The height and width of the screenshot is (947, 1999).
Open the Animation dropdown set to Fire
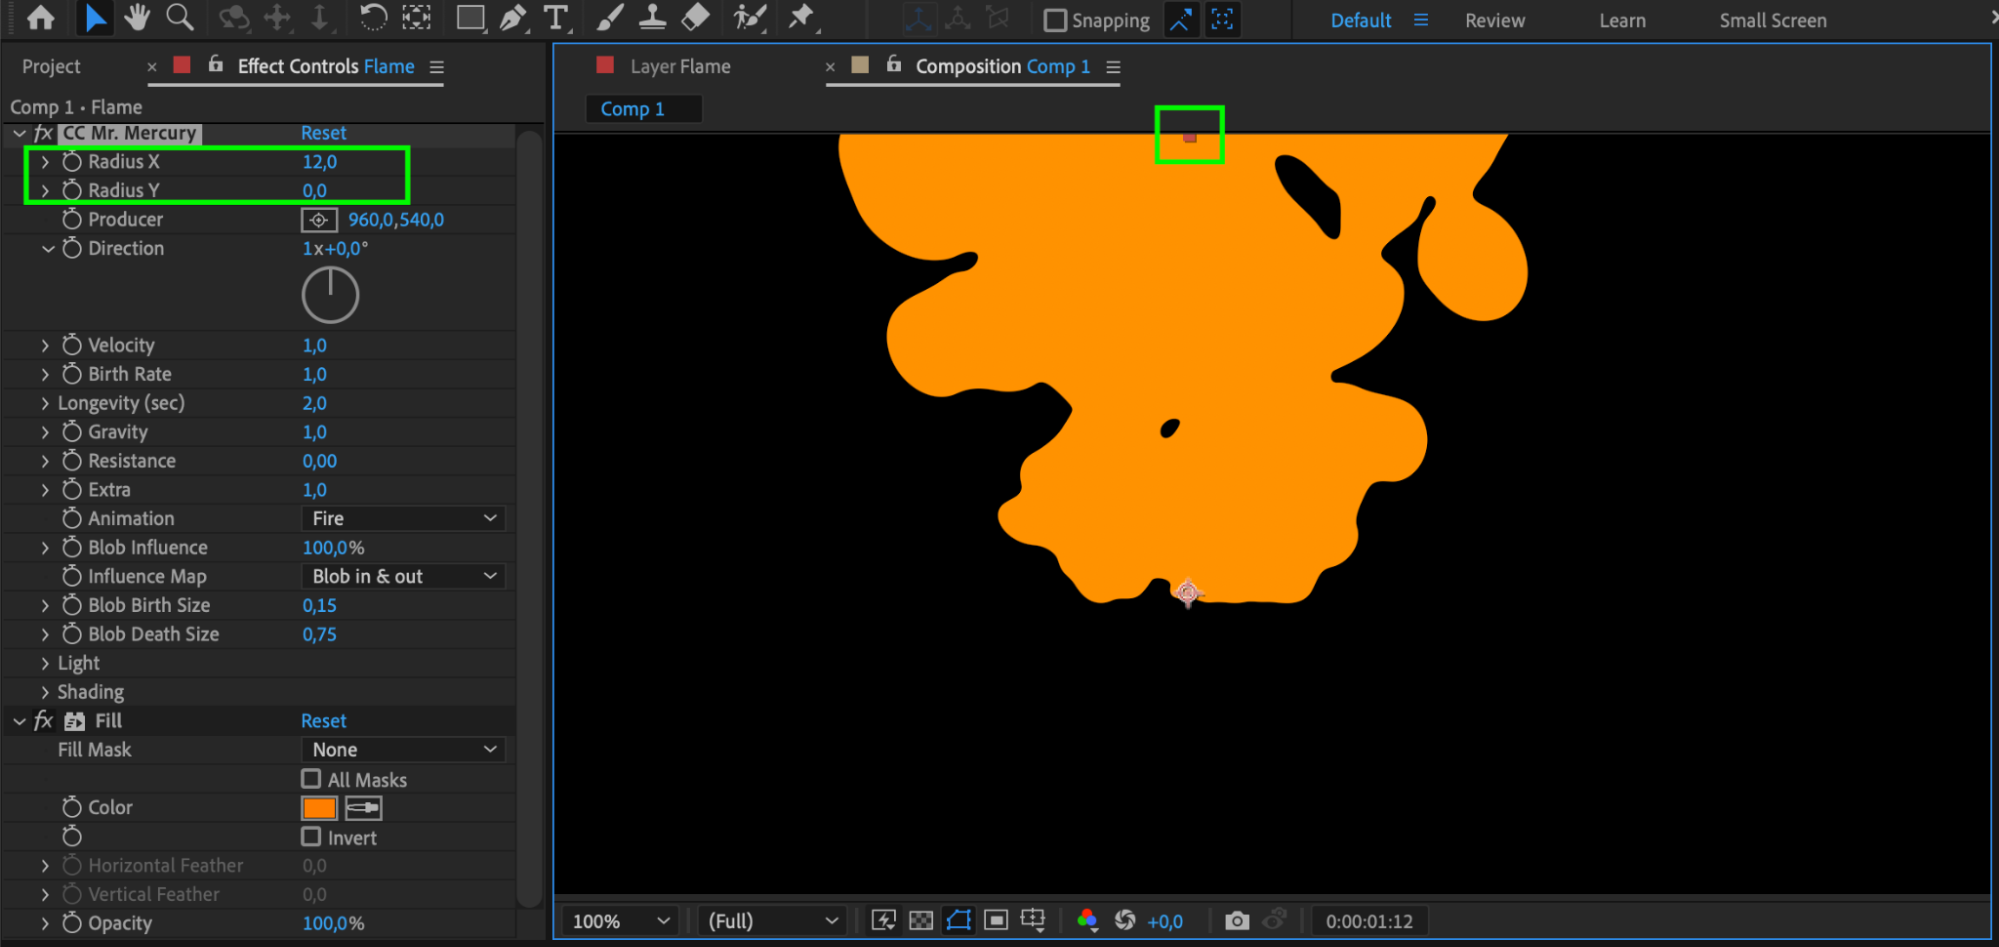point(403,518)
